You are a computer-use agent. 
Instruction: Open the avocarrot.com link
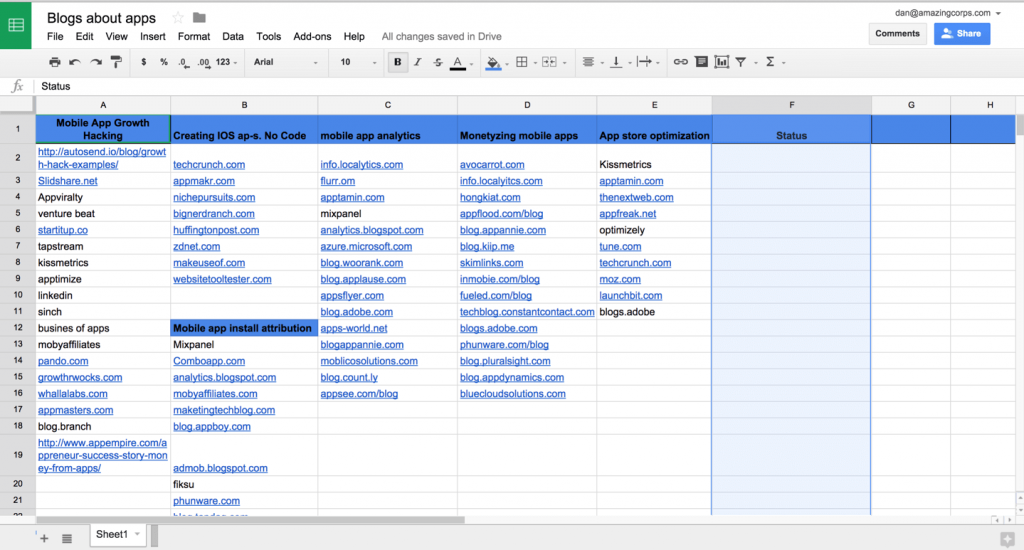(492, 165)
